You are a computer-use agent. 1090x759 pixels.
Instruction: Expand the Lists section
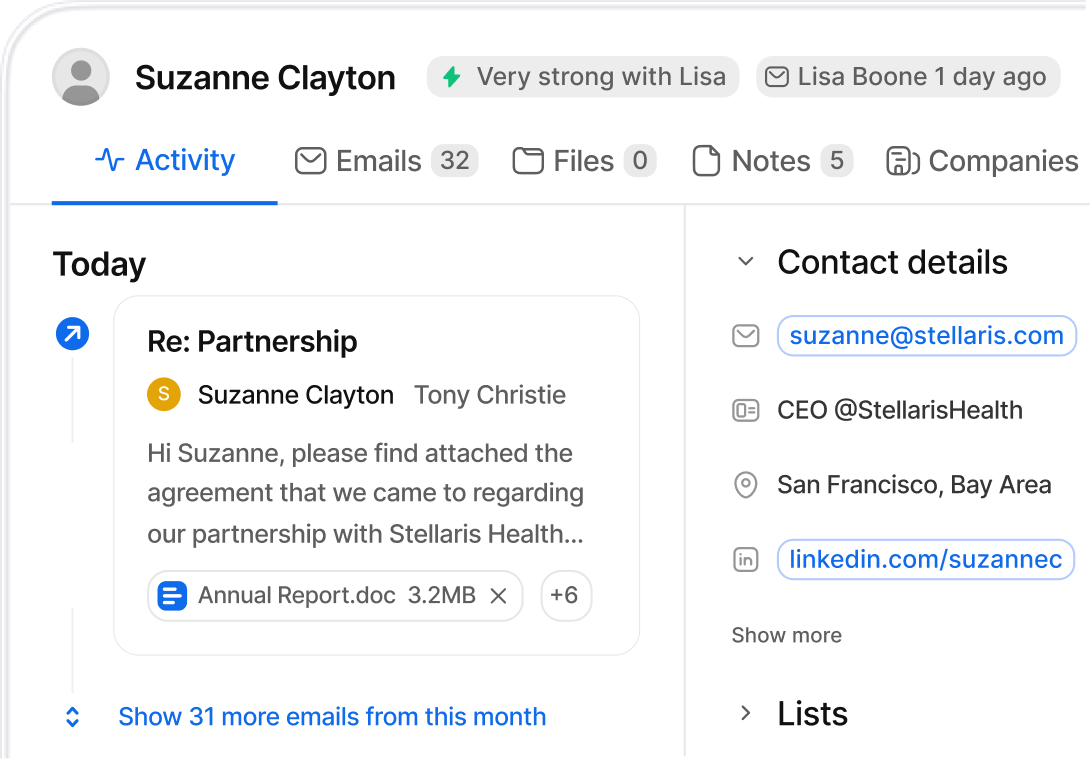tap(745, 713)
